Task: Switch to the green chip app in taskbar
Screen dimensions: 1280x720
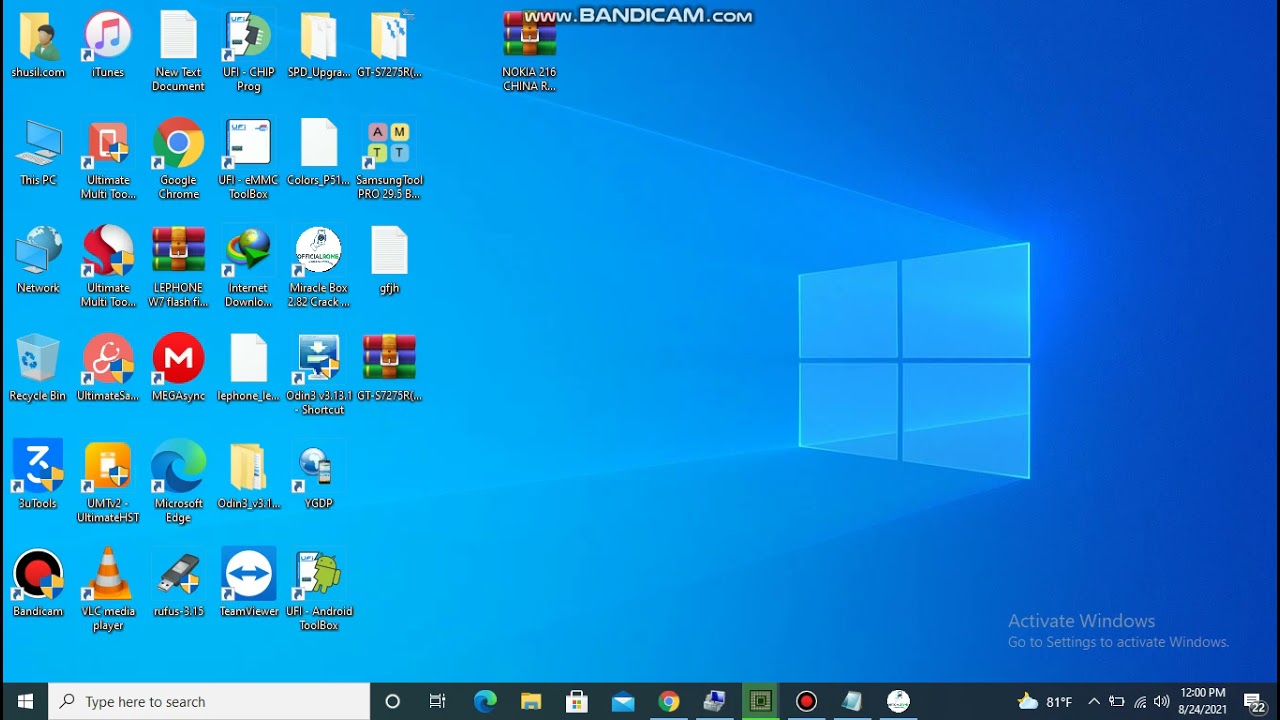Action: click(x=761, y=701)
